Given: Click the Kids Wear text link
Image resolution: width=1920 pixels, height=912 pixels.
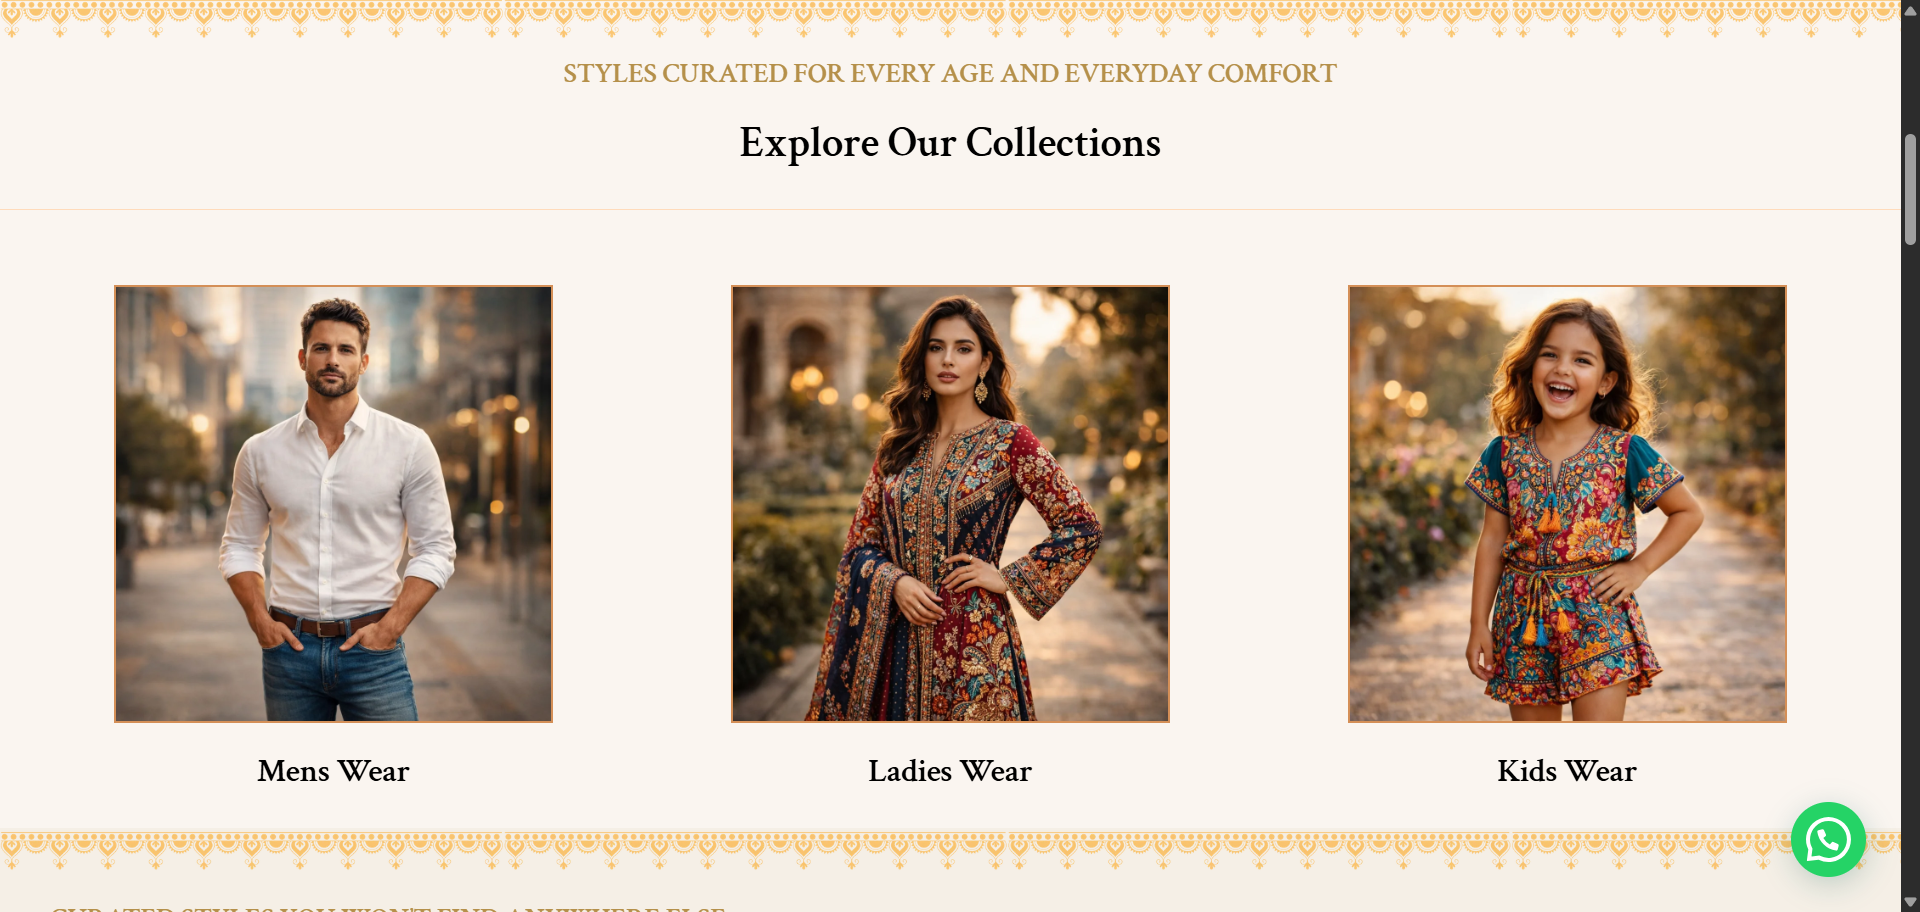Looking at the screenshot, I should (x=1567, y=771).
